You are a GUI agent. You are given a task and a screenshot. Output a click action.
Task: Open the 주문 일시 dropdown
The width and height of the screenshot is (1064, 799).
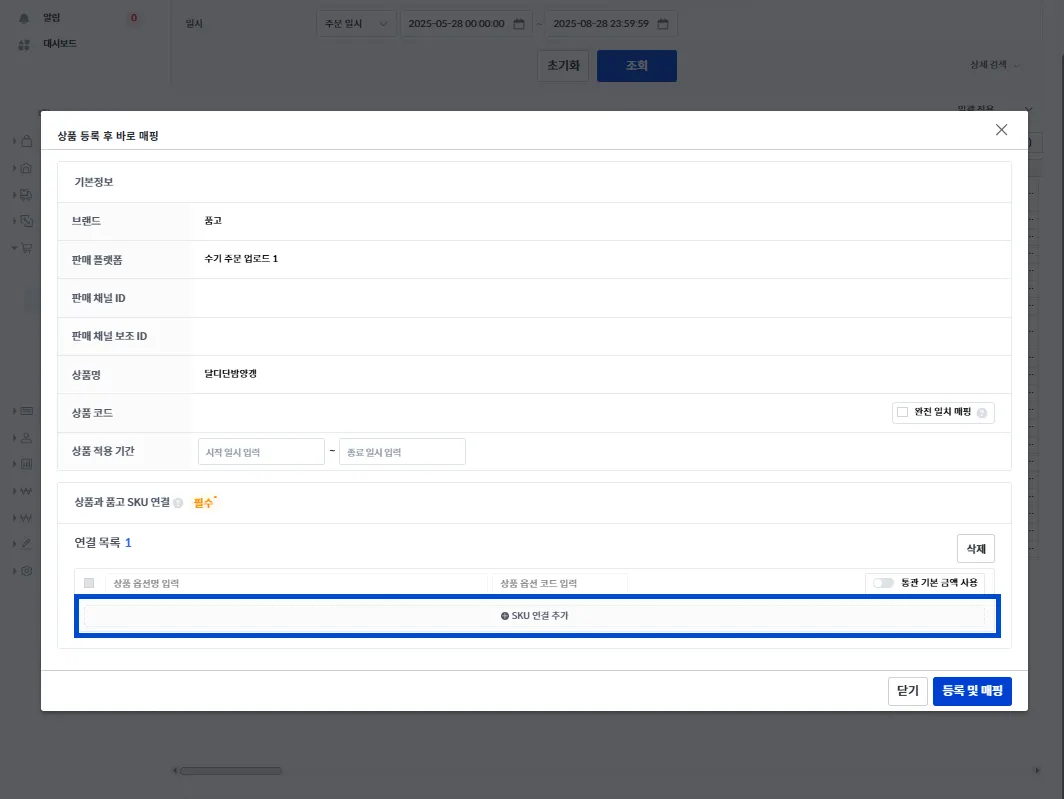coord(356,24)
